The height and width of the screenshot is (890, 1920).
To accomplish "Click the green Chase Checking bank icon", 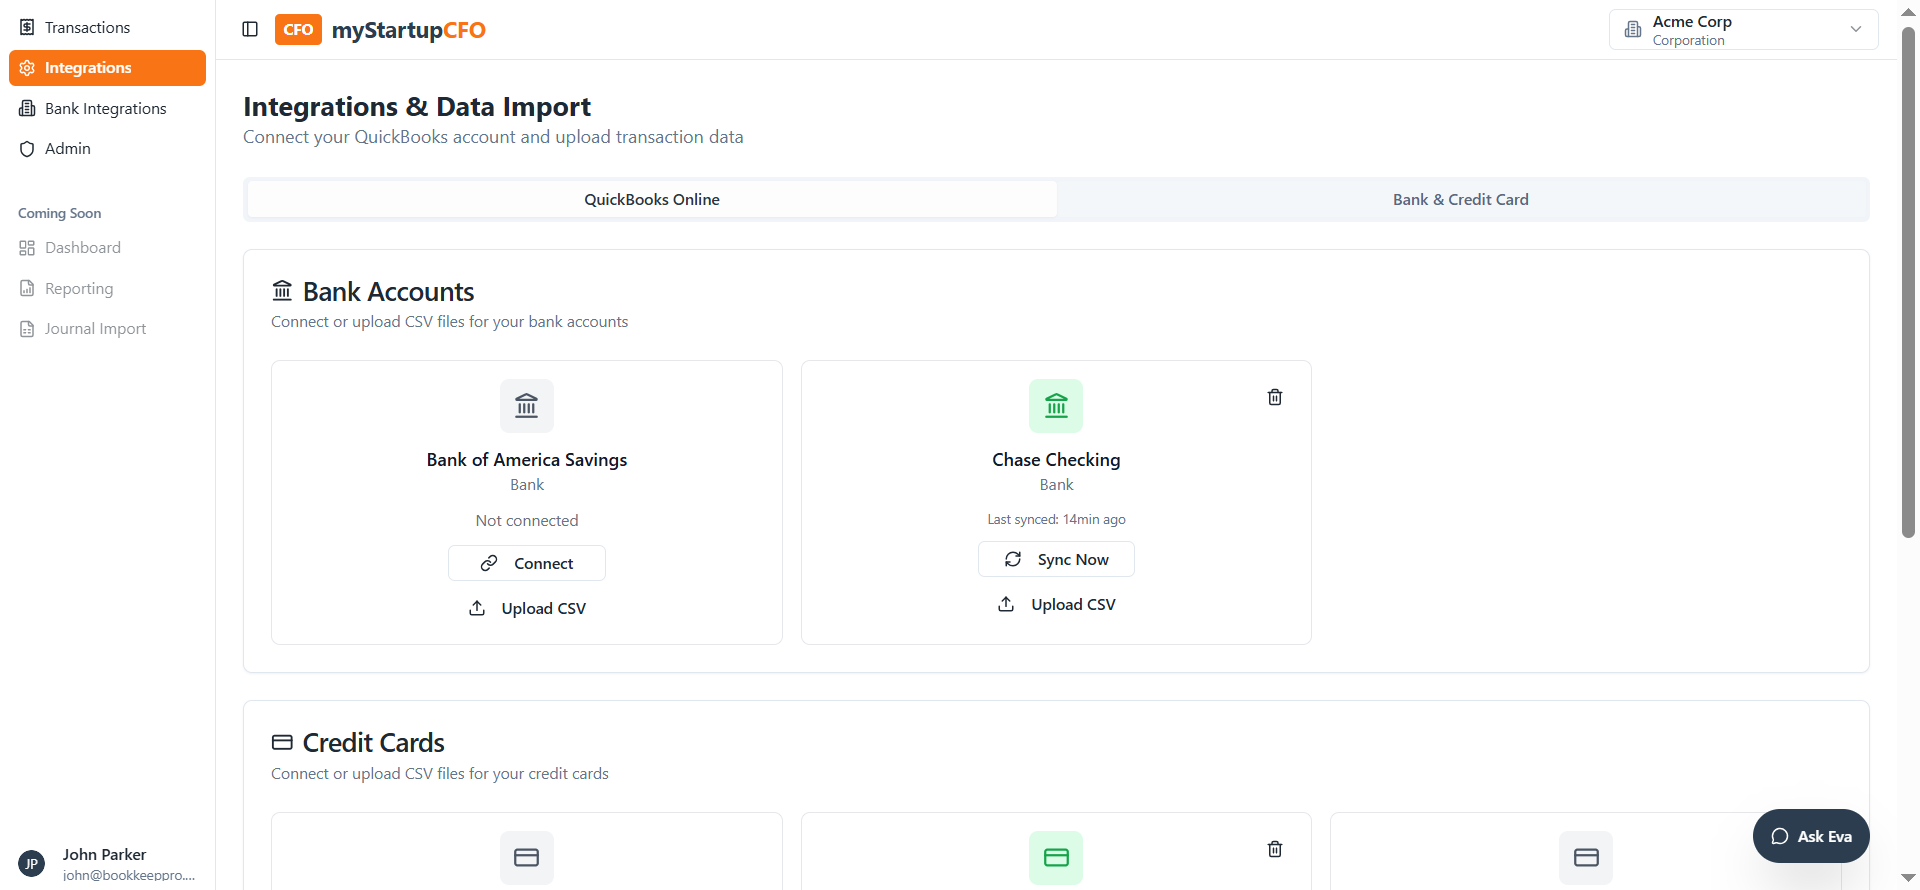I will click(1056, 406).
